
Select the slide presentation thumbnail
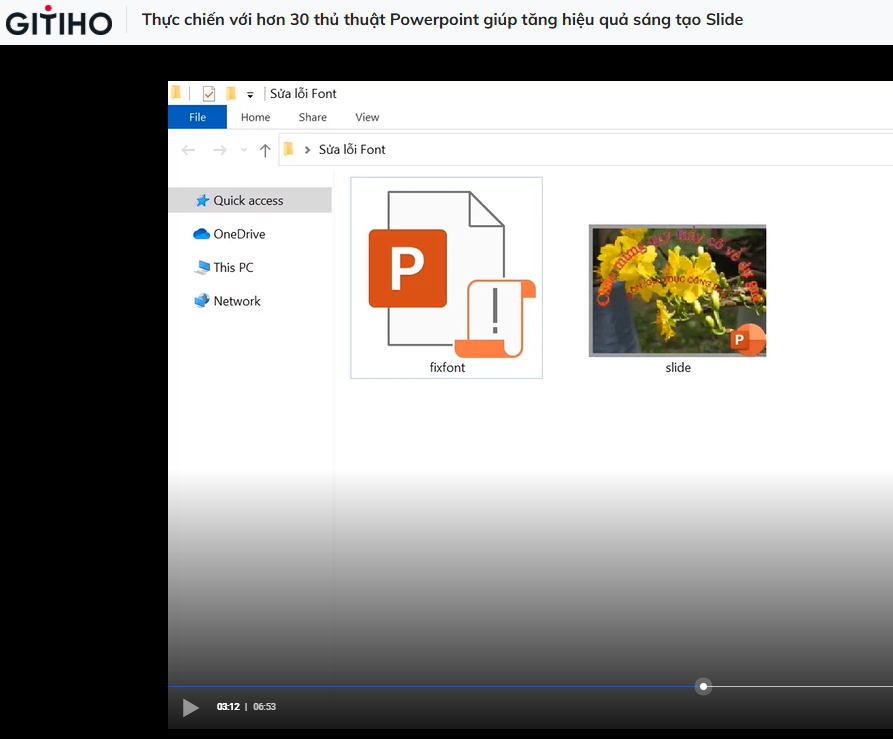coord(678,290)
